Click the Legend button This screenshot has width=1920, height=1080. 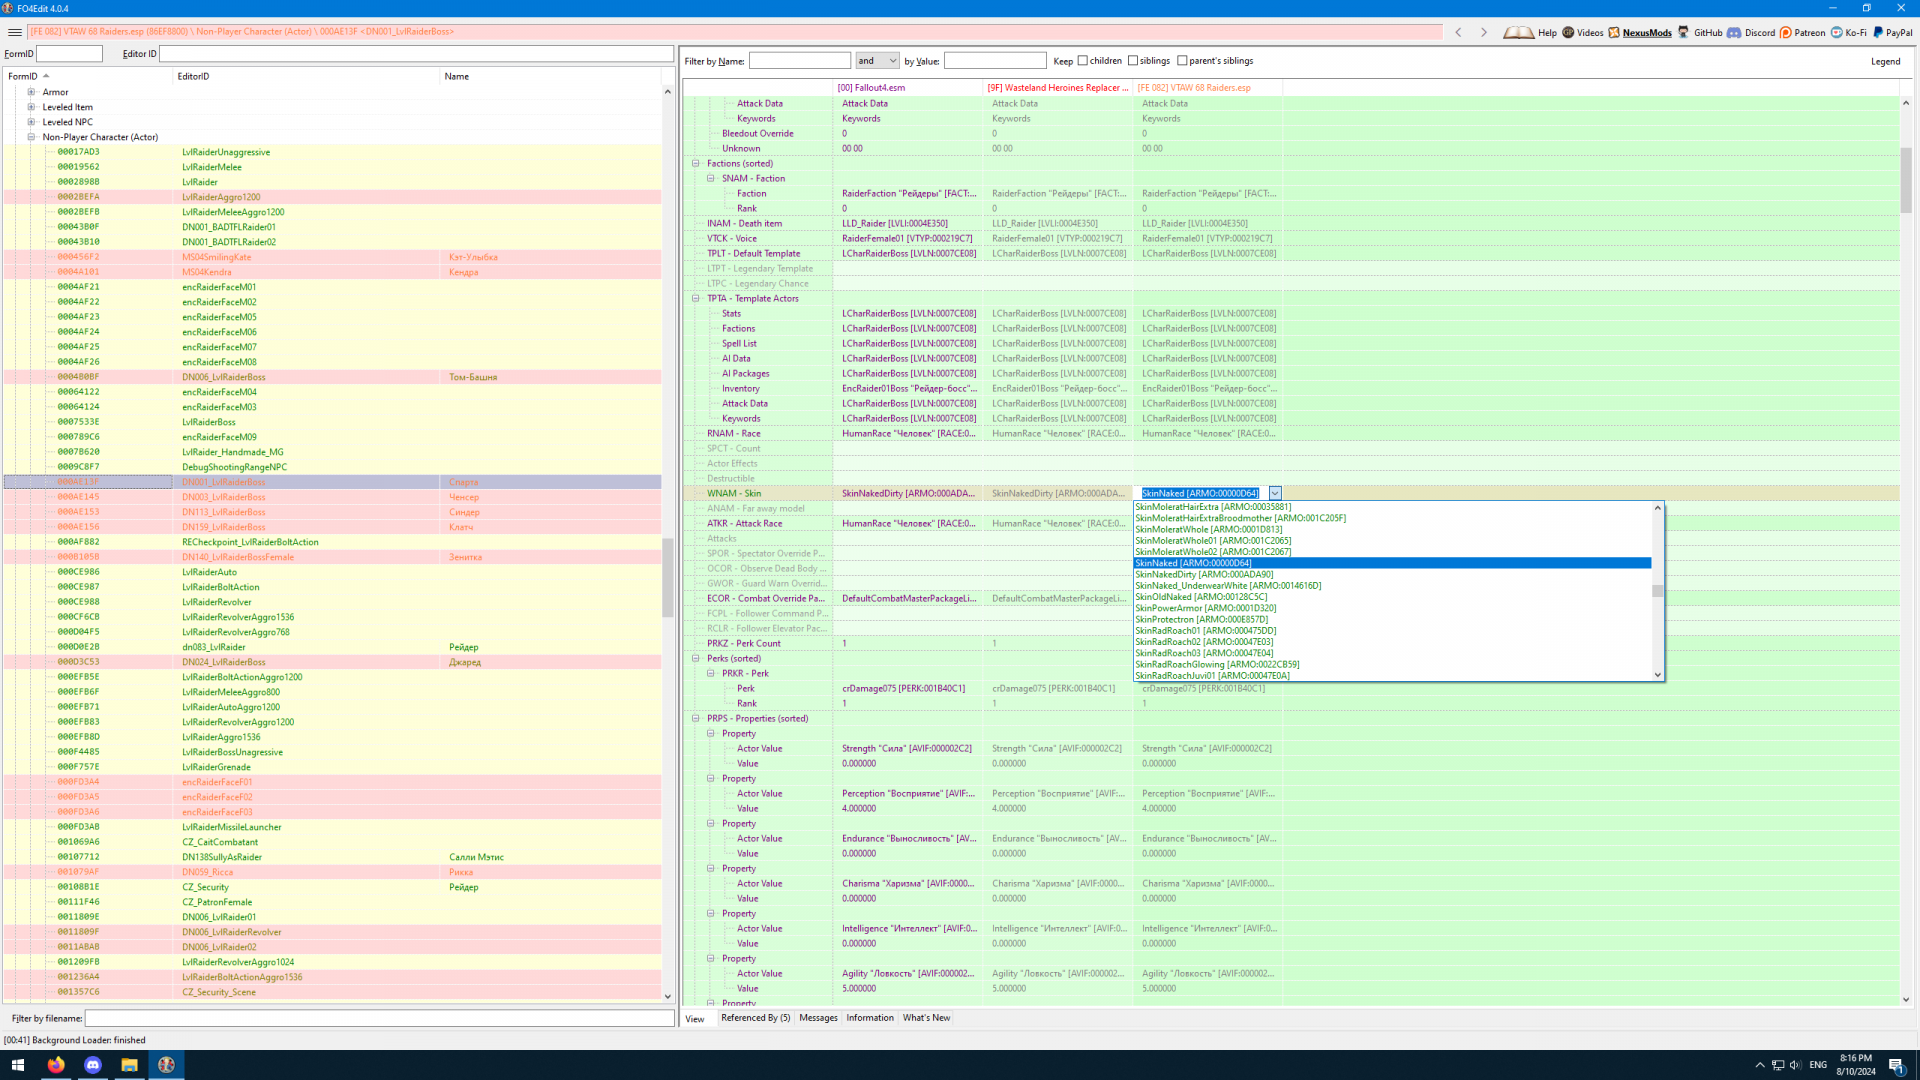point(1885,61)
